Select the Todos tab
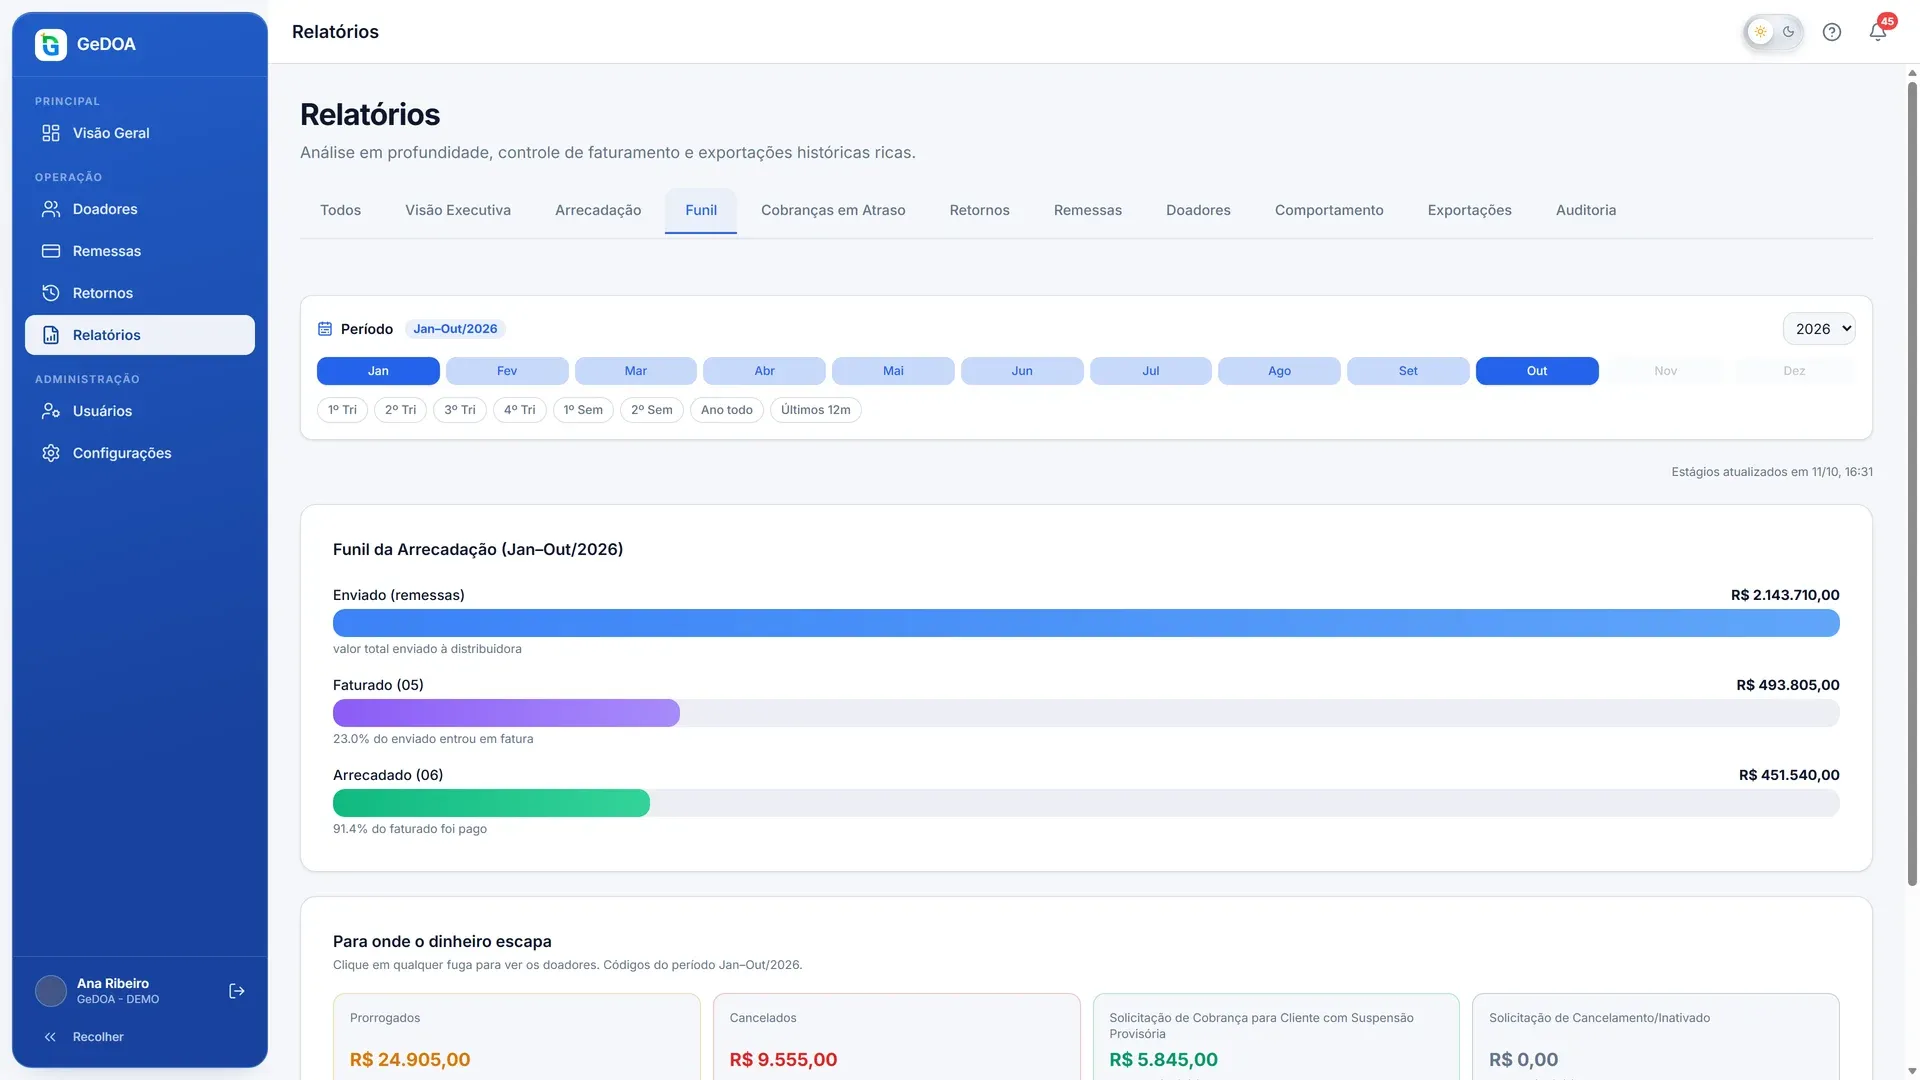Viewport: 1920px width, 1080px height. (340, 210)
